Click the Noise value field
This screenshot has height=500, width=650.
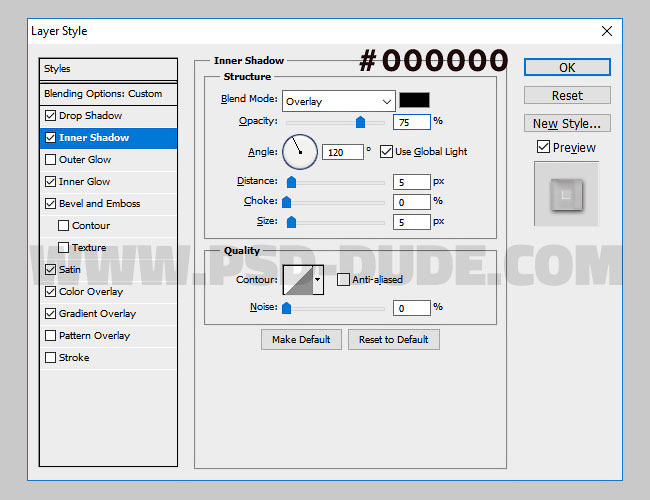pyautogui.click(x=412, y=308)
